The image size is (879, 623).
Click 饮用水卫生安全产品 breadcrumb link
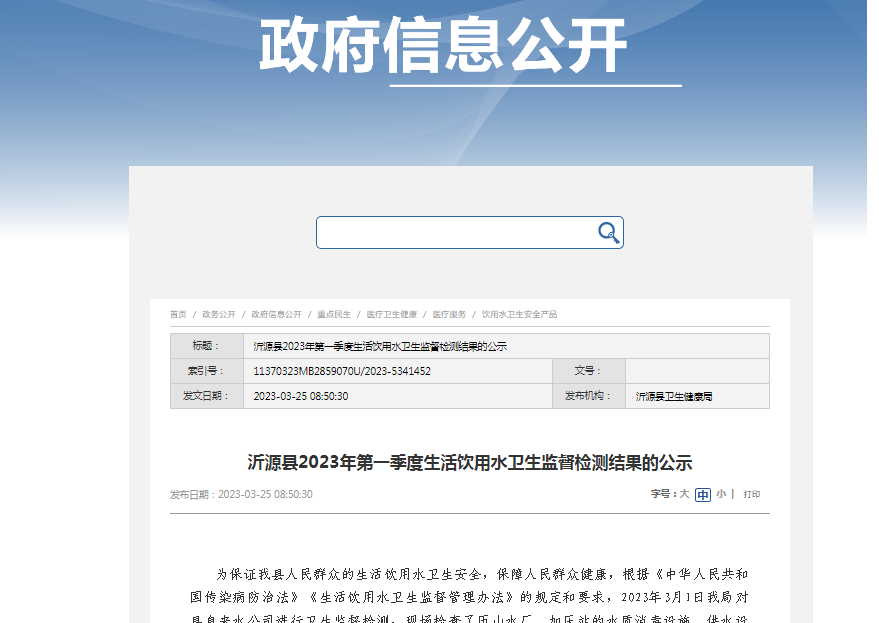519,314
